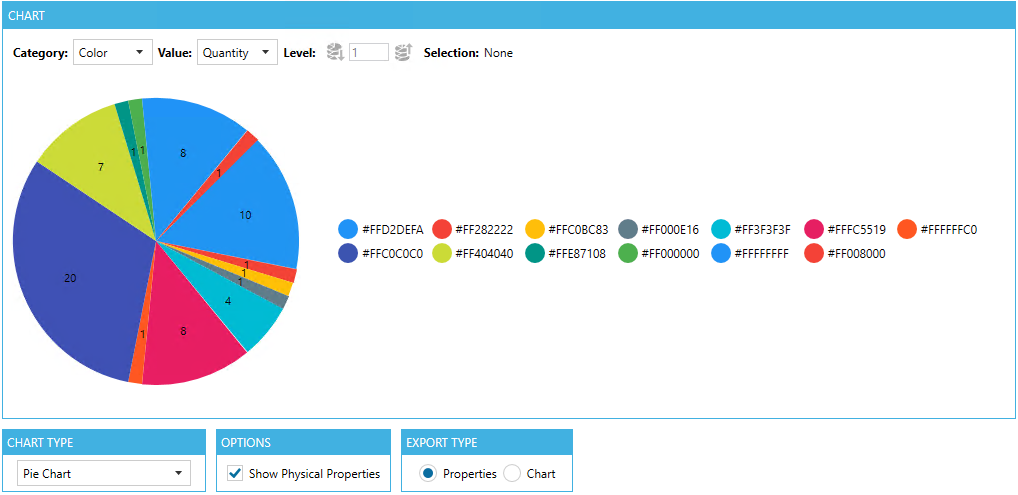This screenshot has height=495, width=1018.
Task: Open the Category dropdown
Action: (112, 52)
